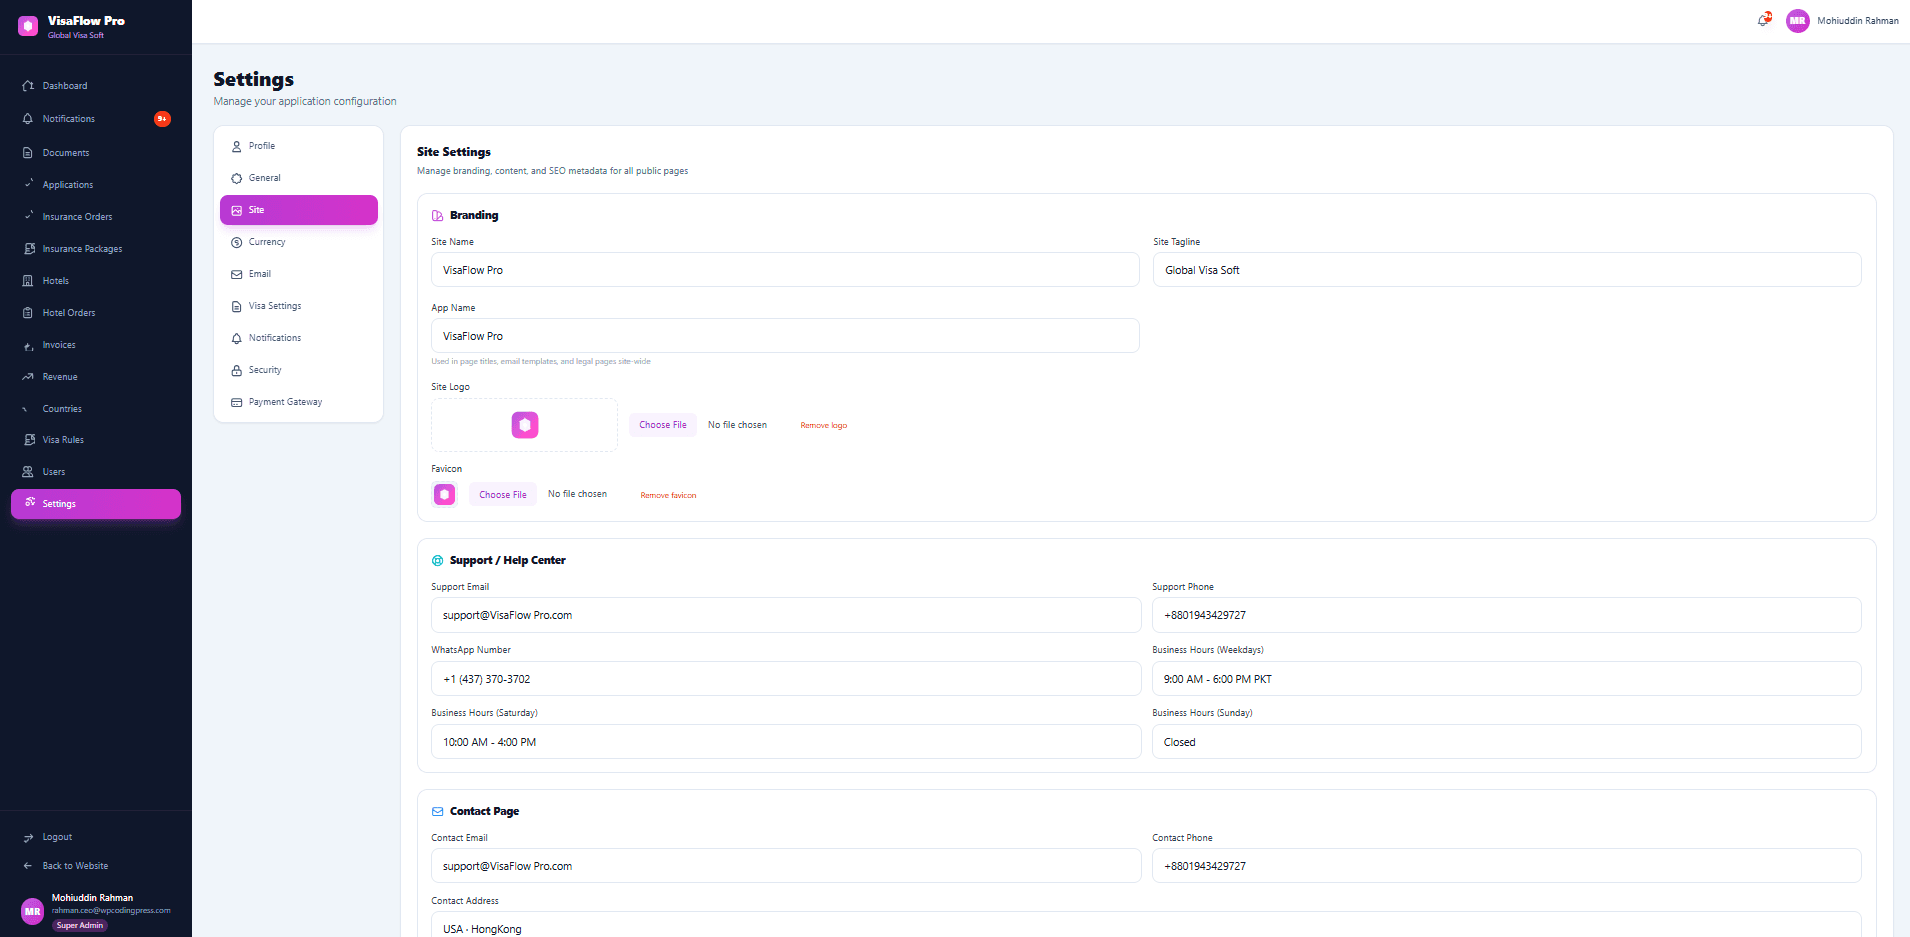Open the notification bell in header
This screenshot has height=937, width=1910.
pos(1763,20)
